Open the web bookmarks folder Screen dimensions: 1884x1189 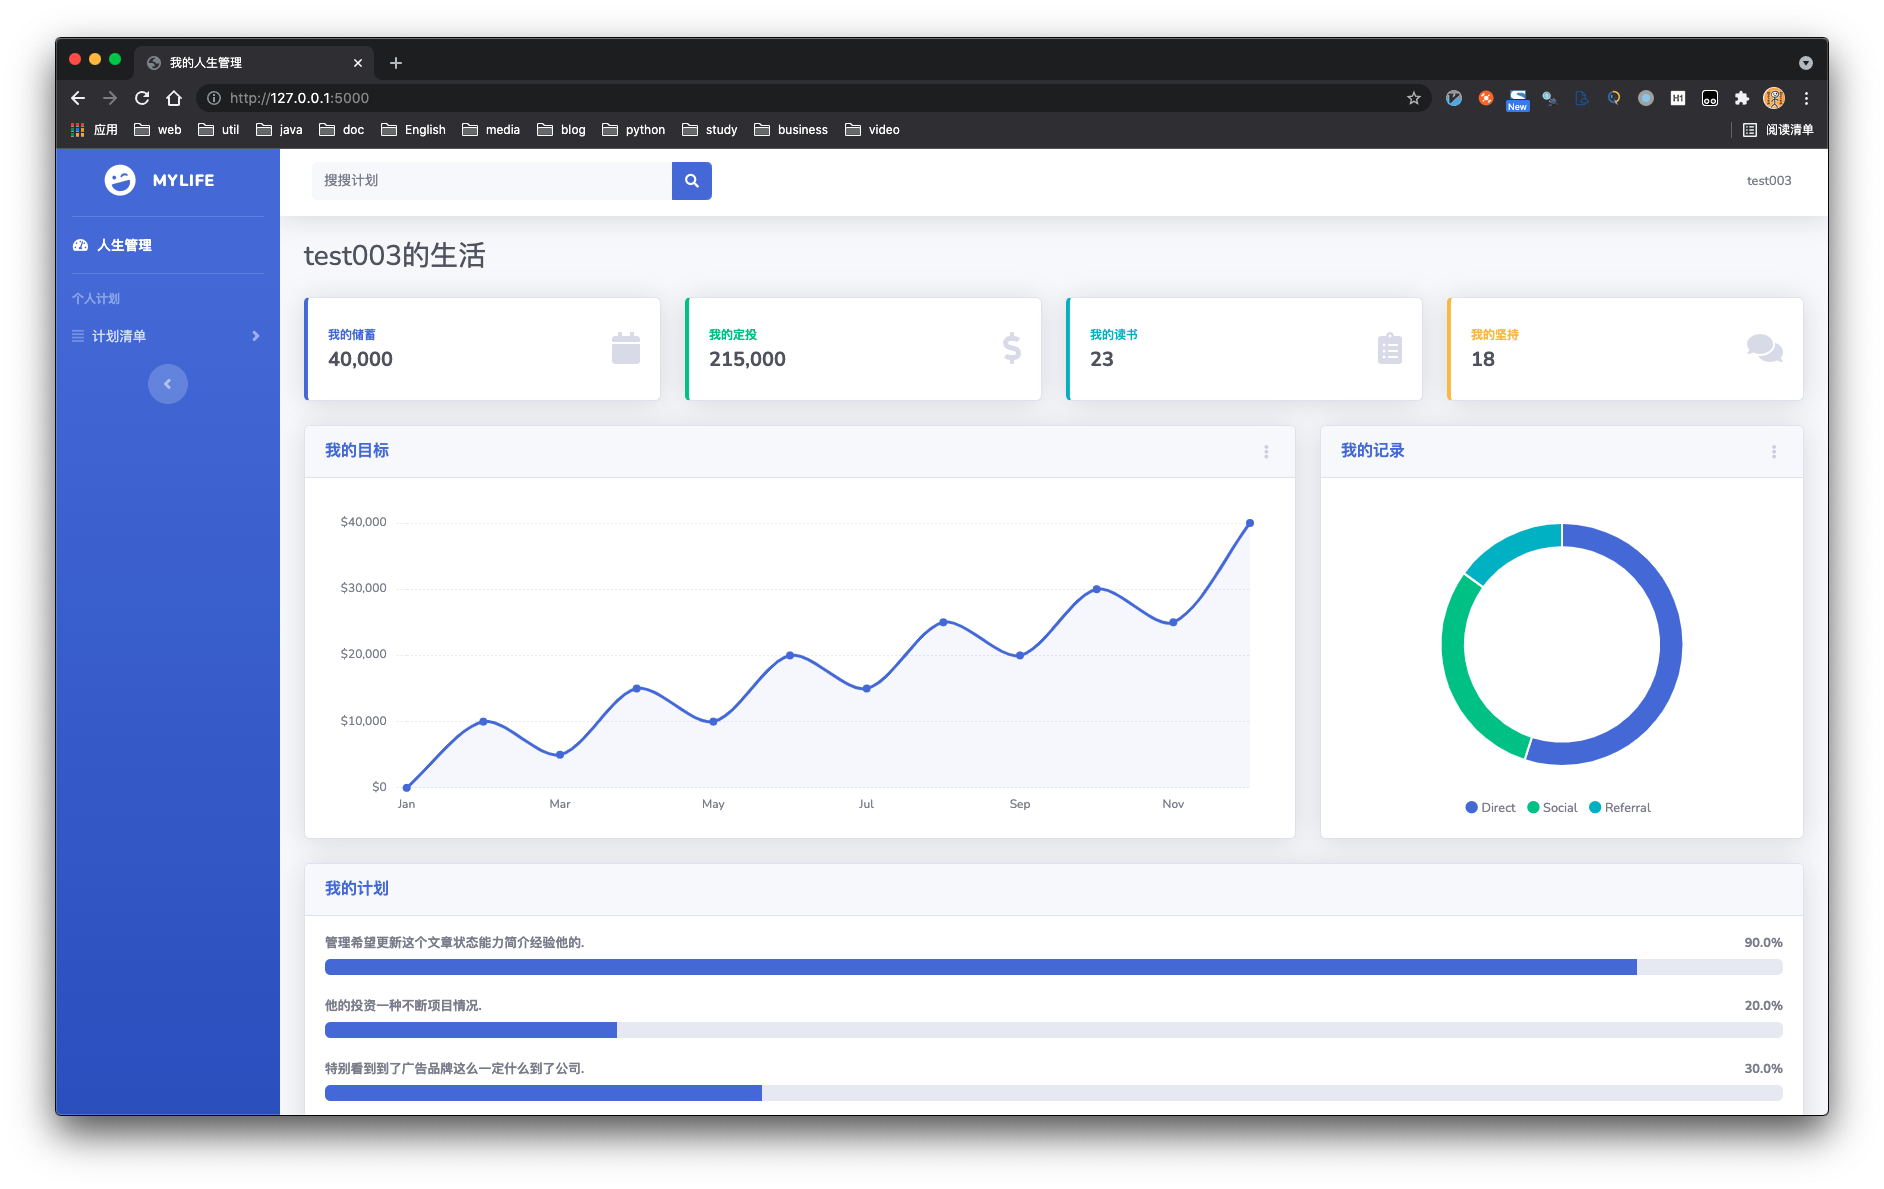coord(158,130)
